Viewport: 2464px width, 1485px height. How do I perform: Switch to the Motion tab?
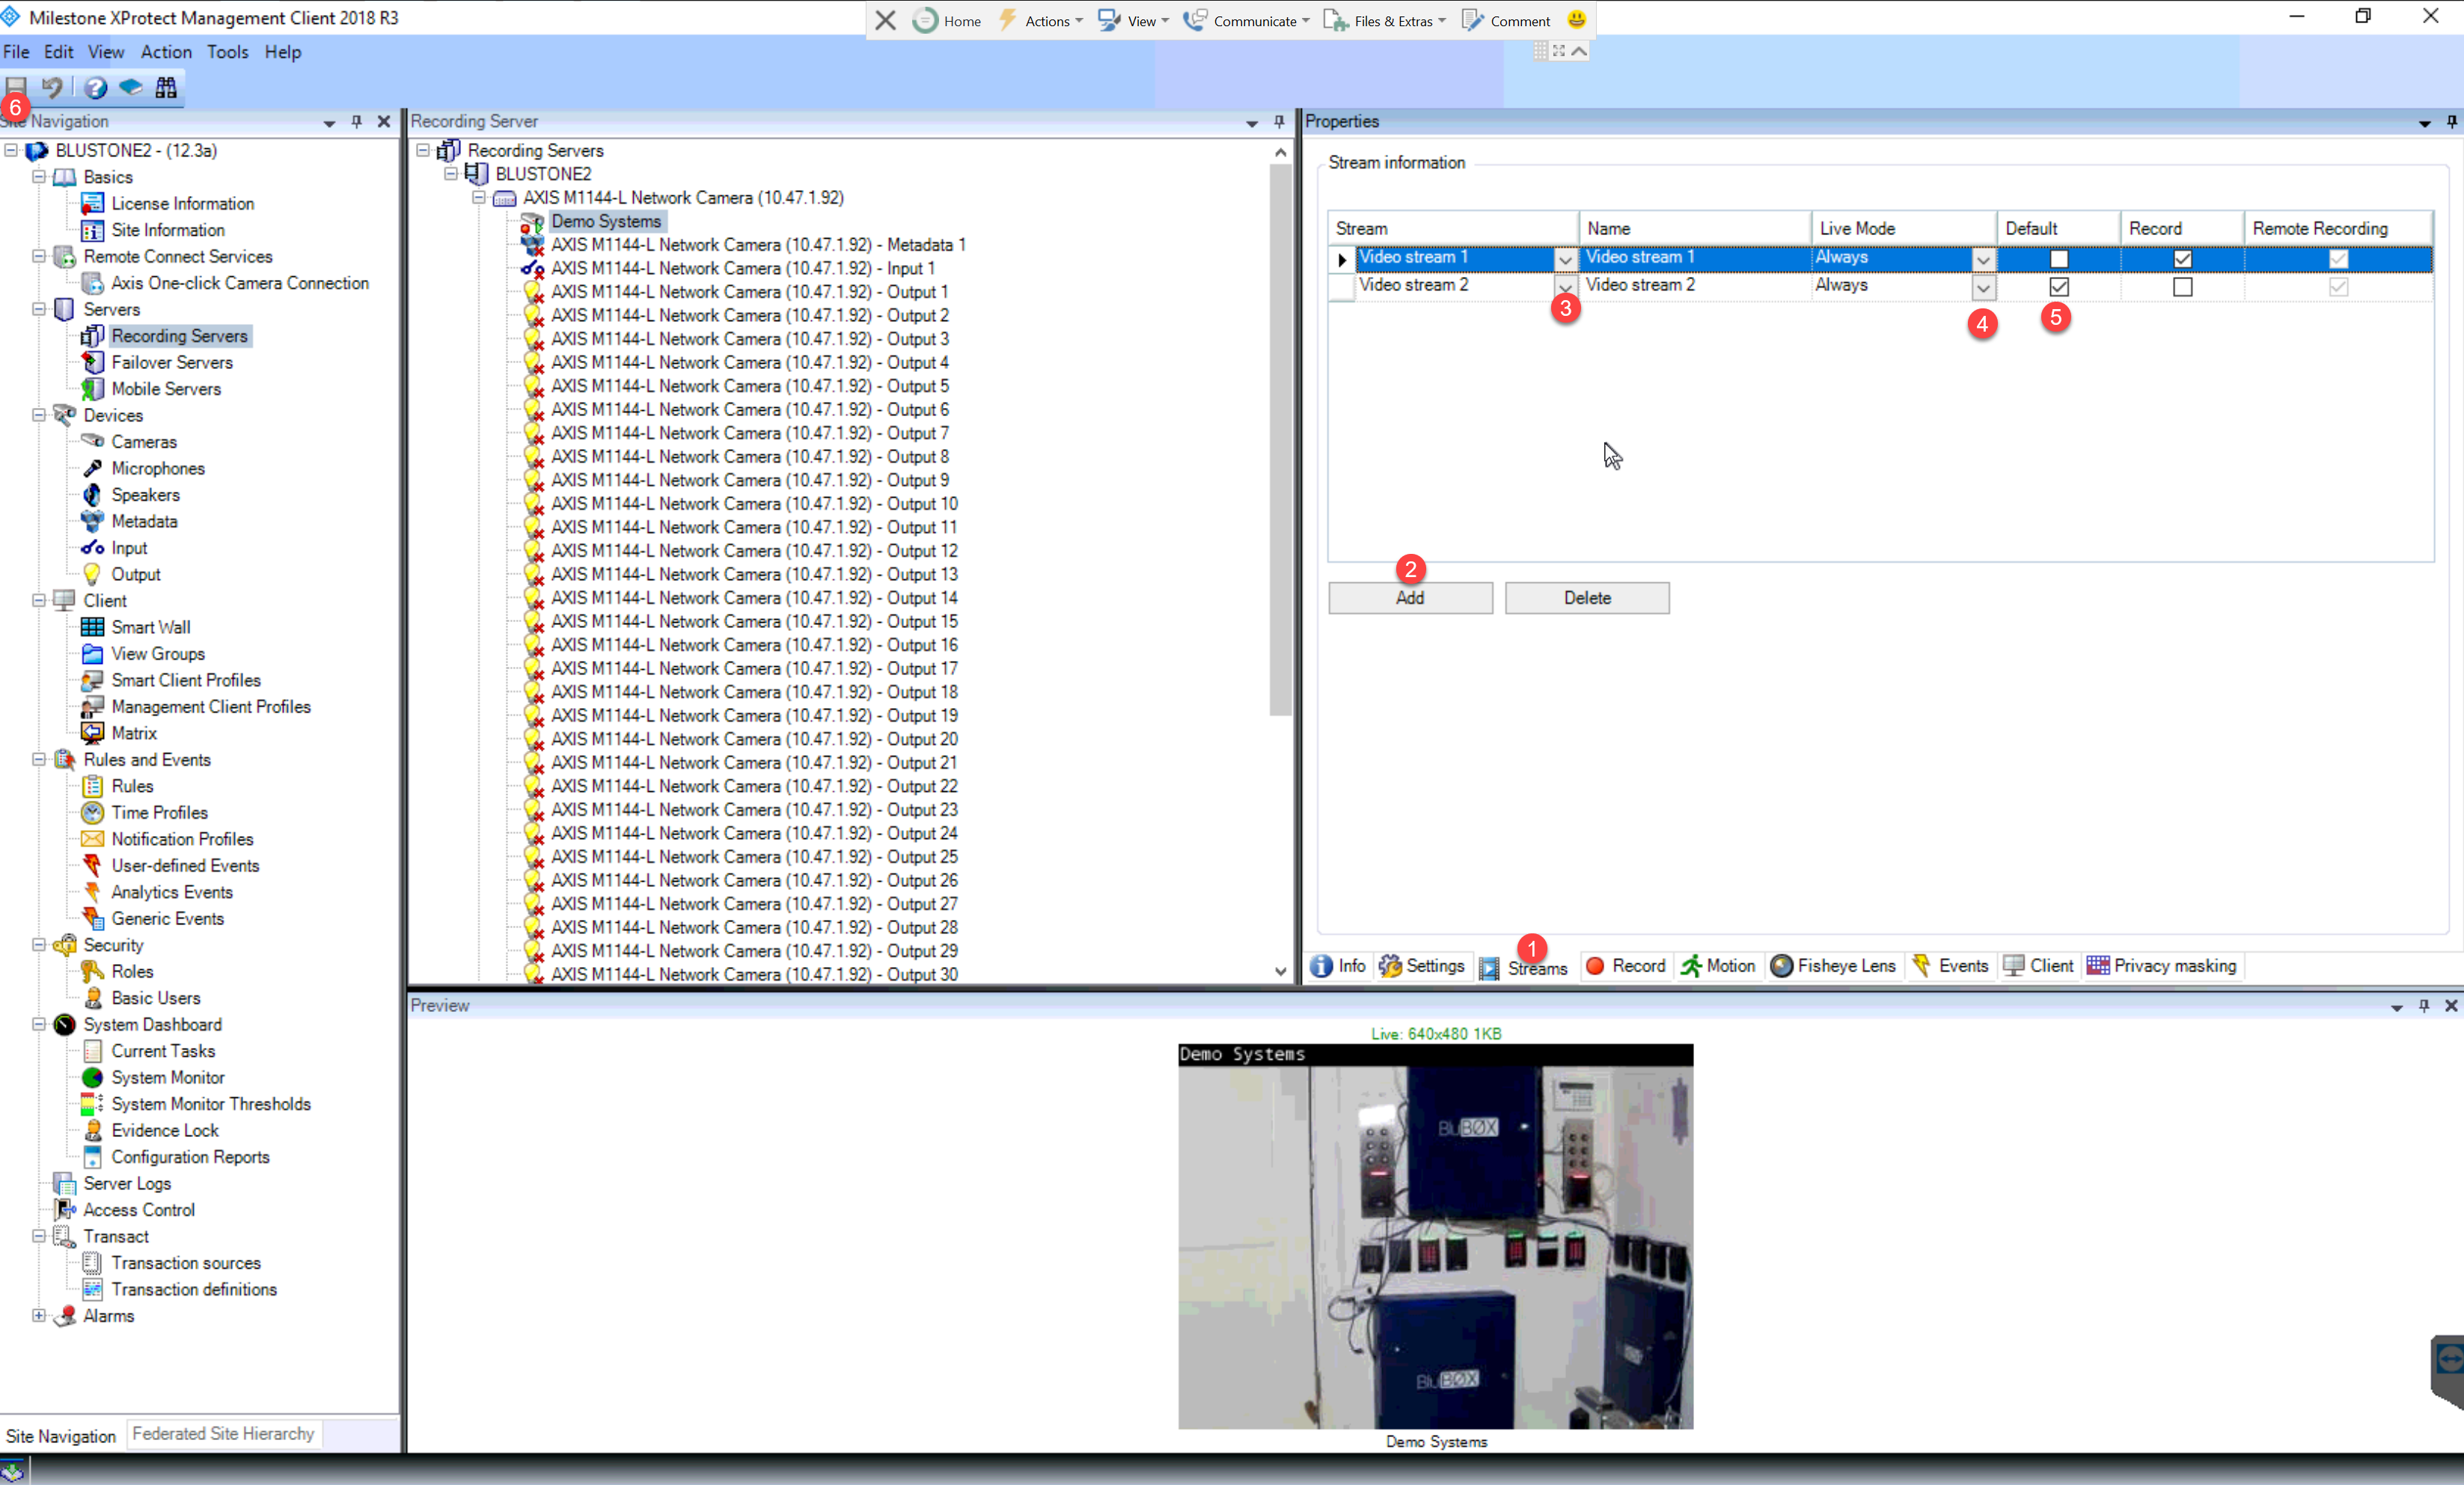[1718, 966]
